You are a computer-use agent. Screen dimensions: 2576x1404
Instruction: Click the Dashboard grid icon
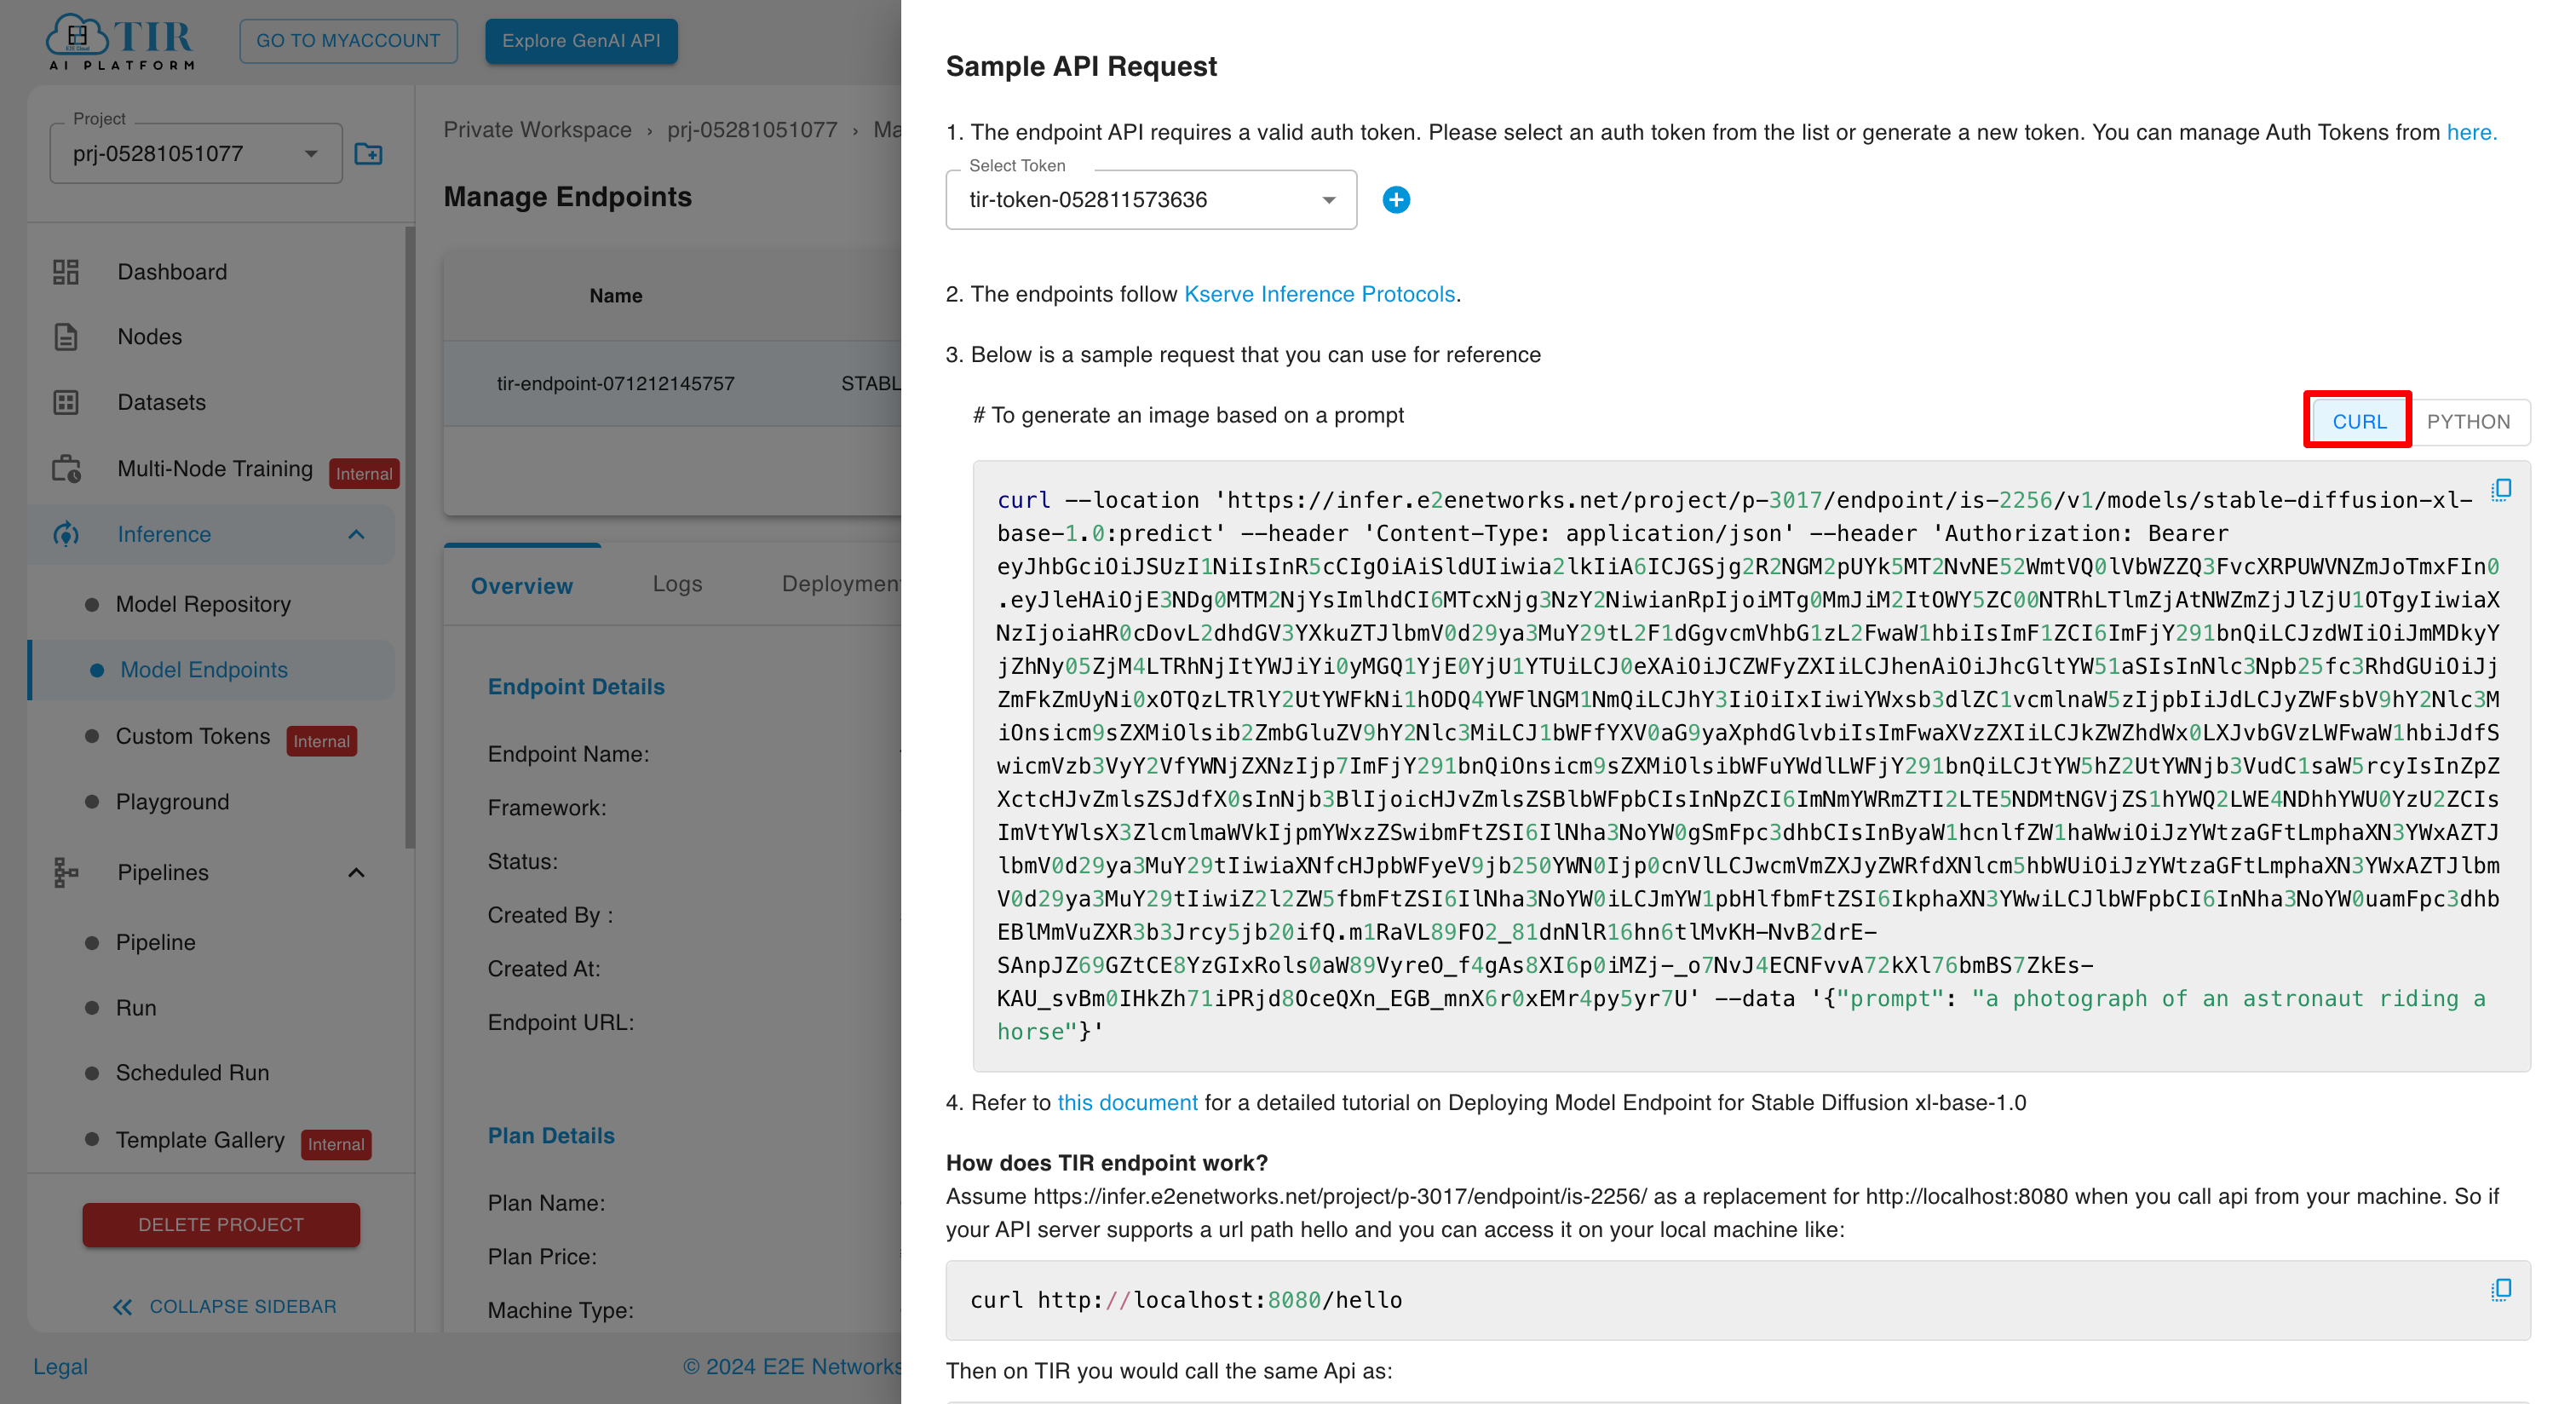(66, 272)
